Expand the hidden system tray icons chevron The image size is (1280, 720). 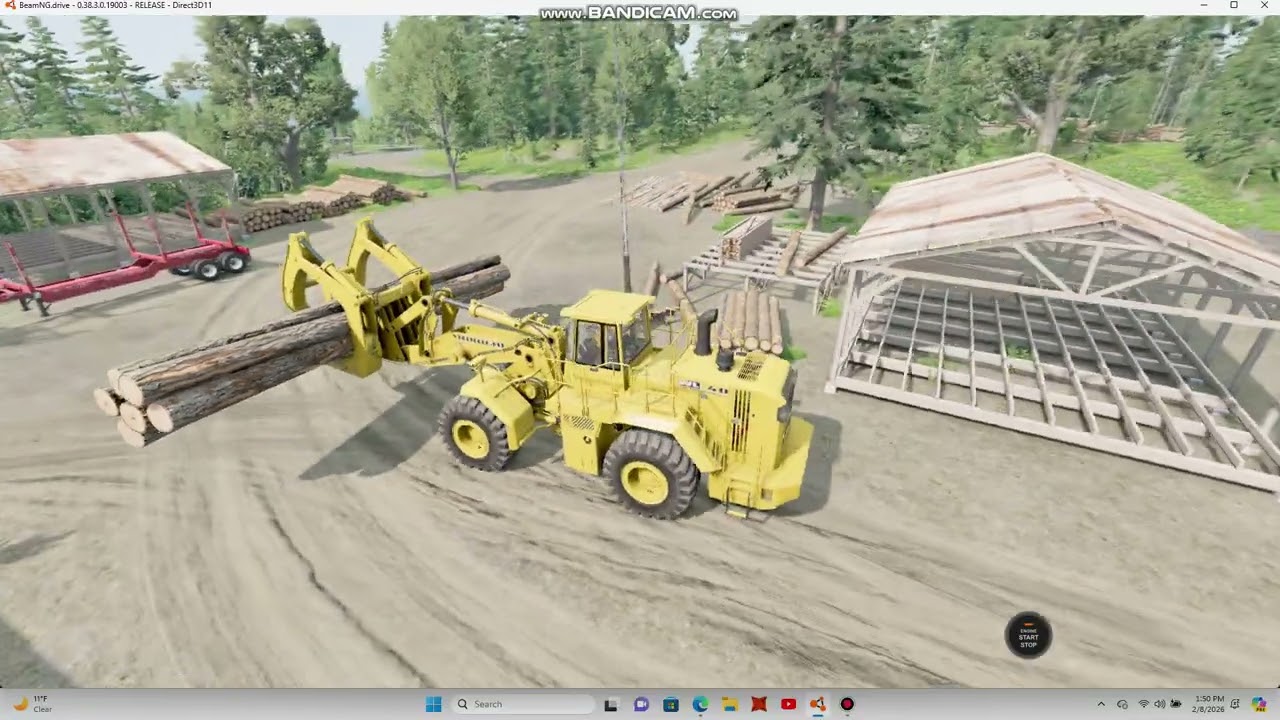(1101, 704)
